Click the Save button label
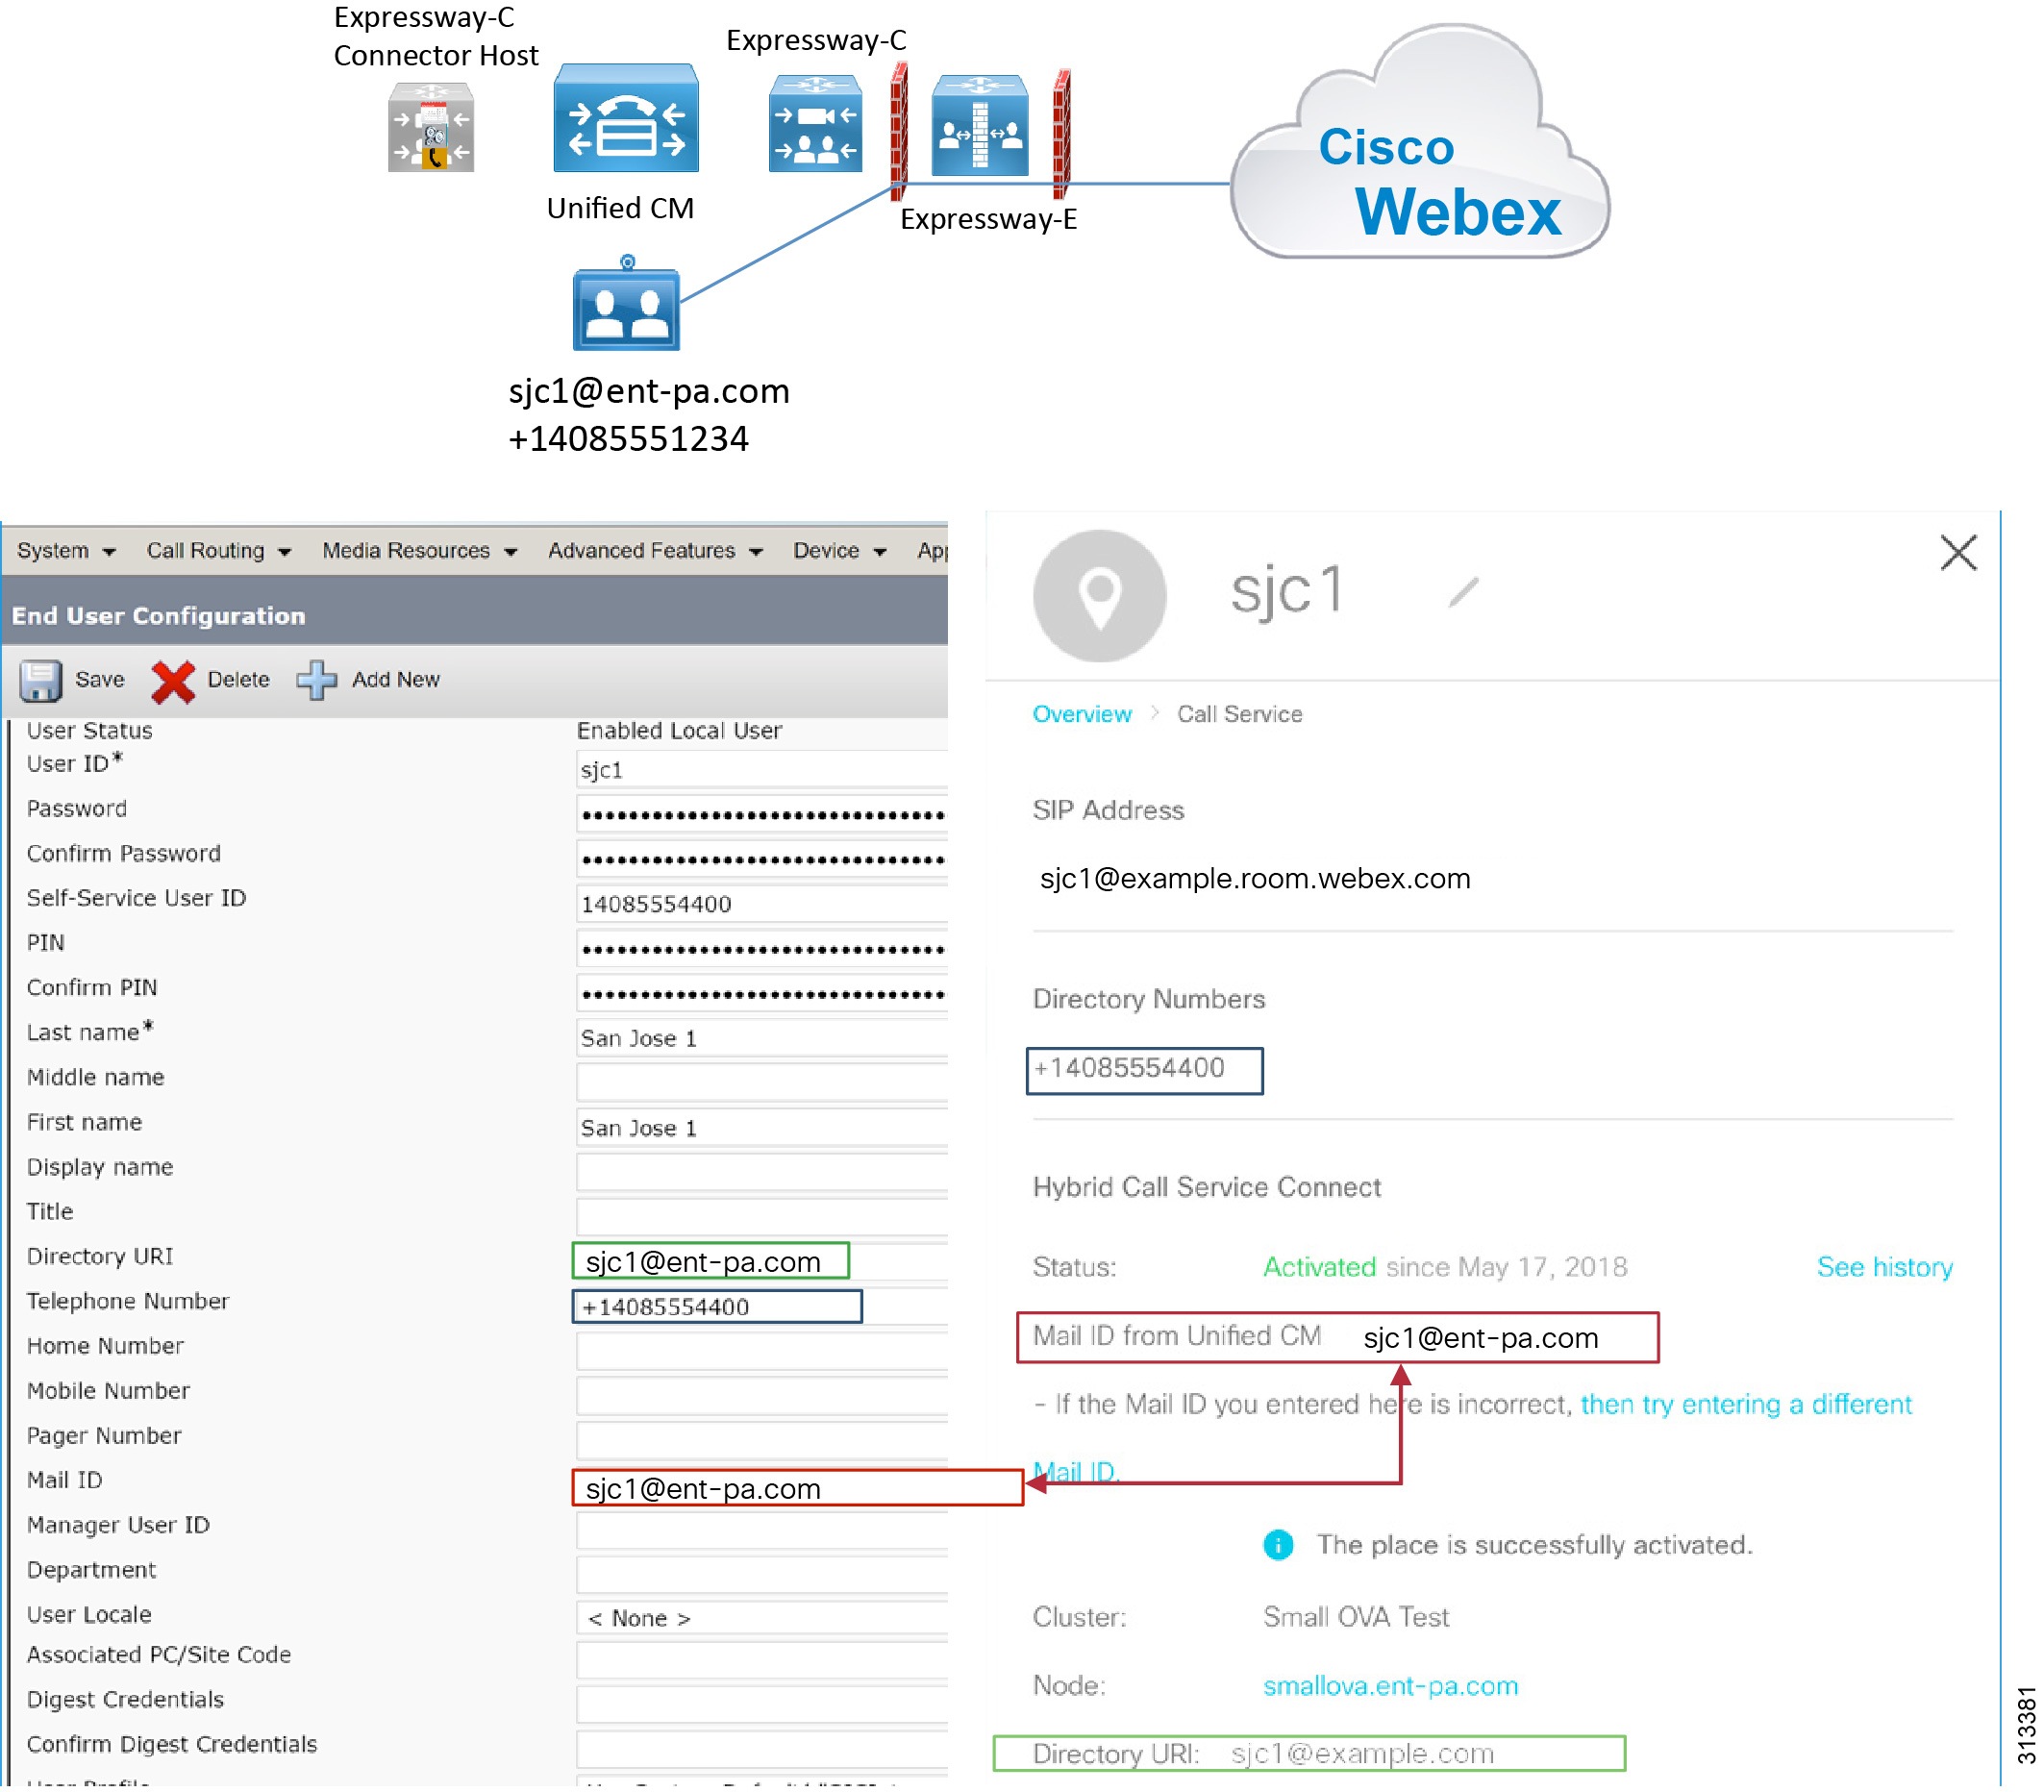 click(100, 680)
